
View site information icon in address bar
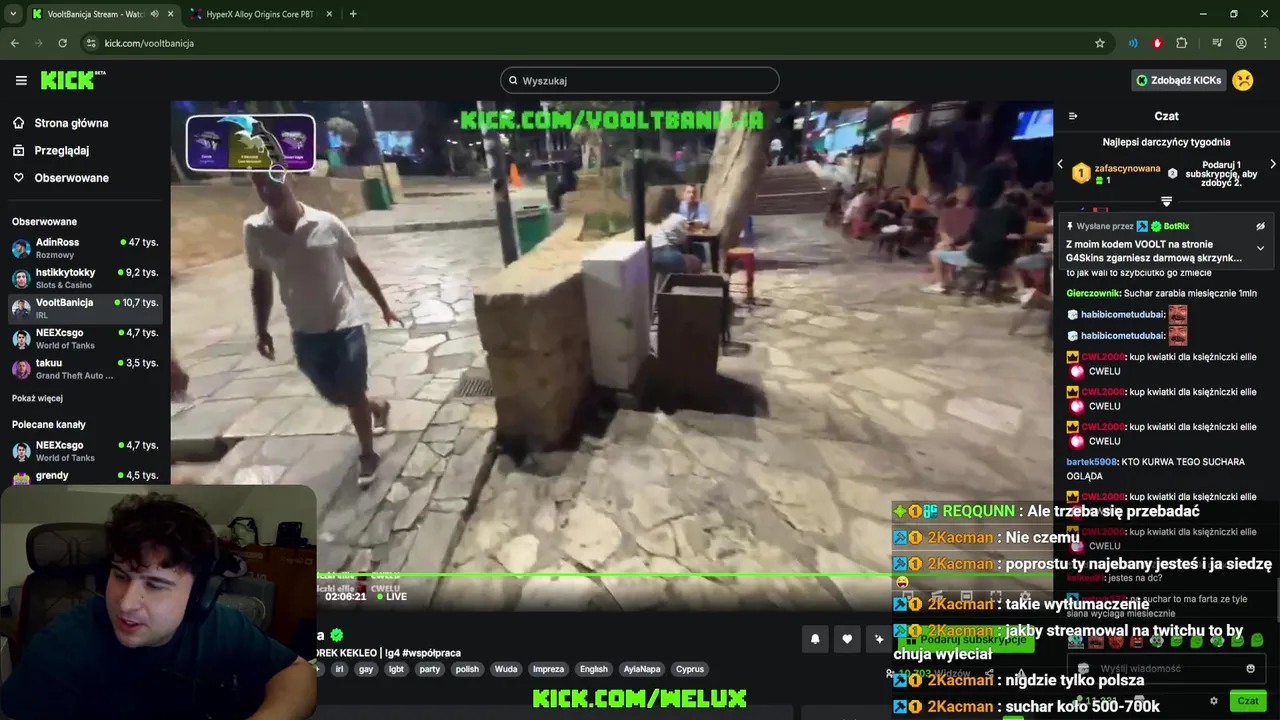91,43
